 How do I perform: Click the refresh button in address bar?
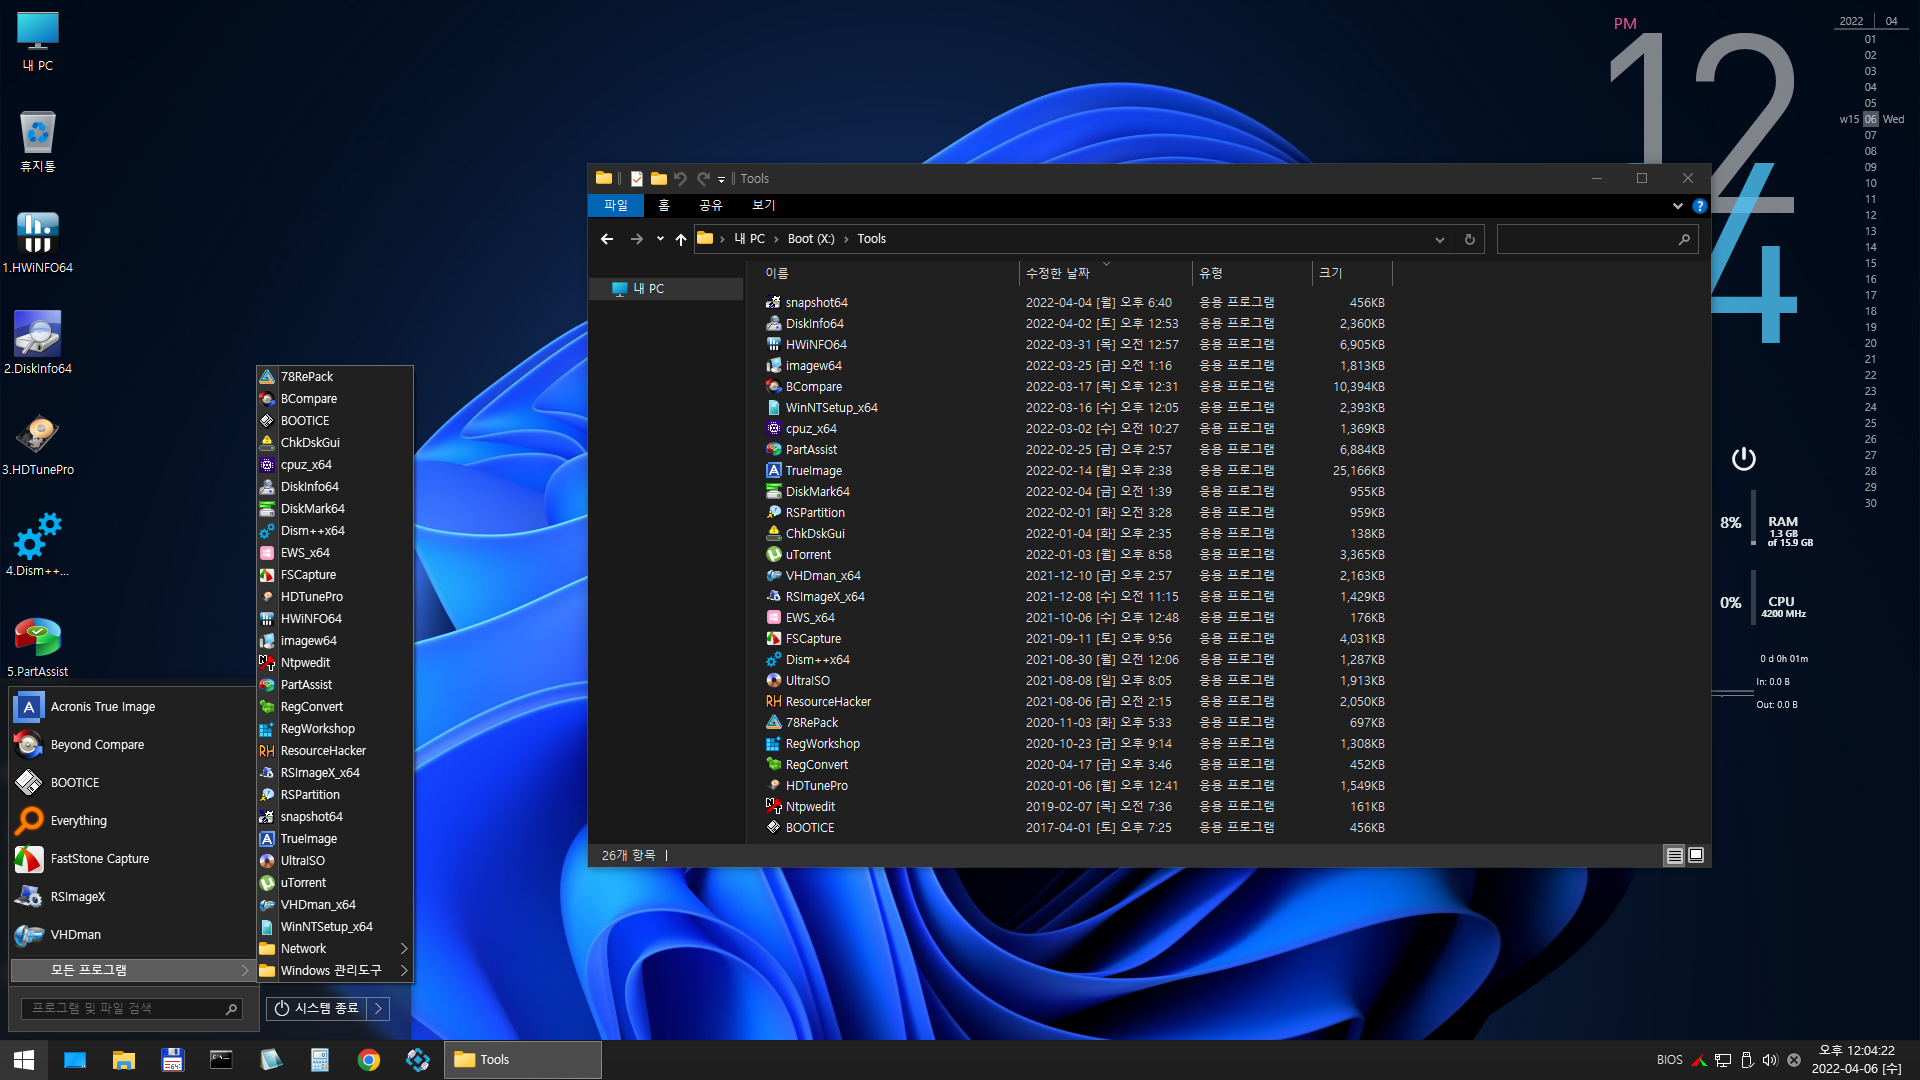pyautogui.click(x=1469, y=239)
